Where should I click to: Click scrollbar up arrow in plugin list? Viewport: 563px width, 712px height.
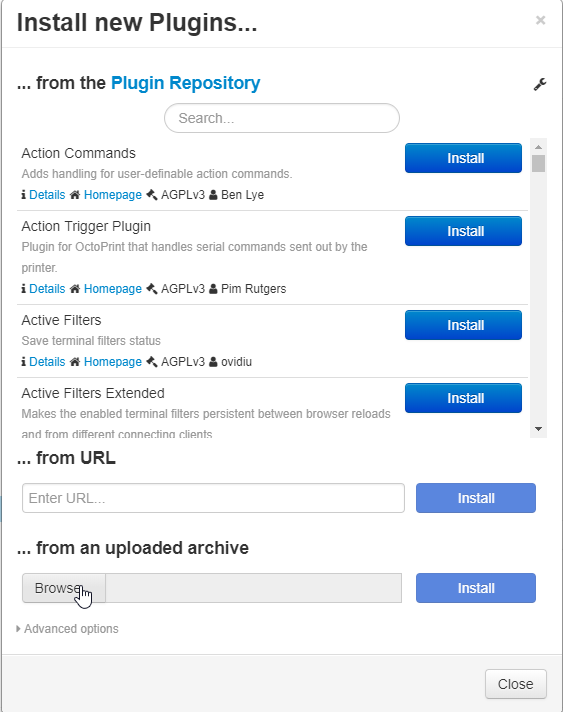pos(538,147)
